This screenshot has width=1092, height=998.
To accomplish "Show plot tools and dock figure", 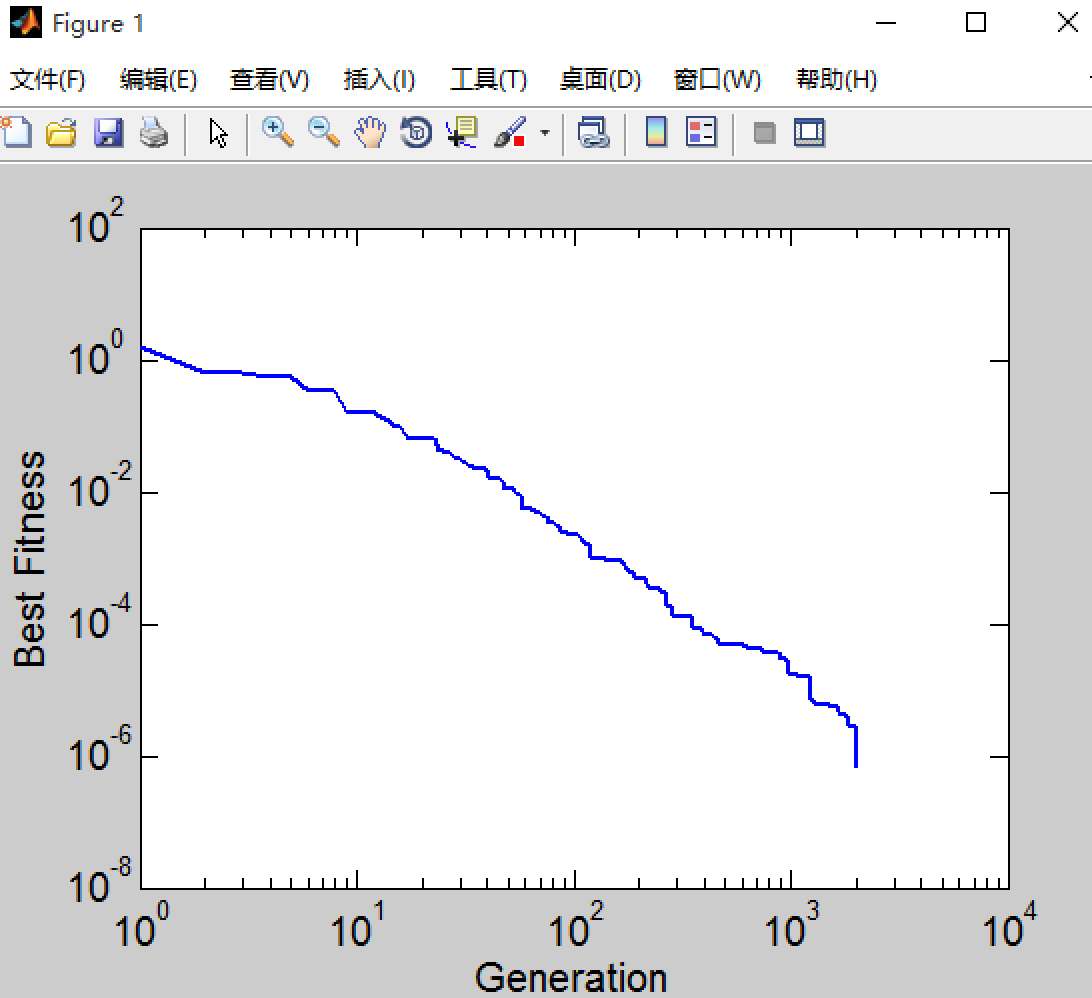I will 809,132.
